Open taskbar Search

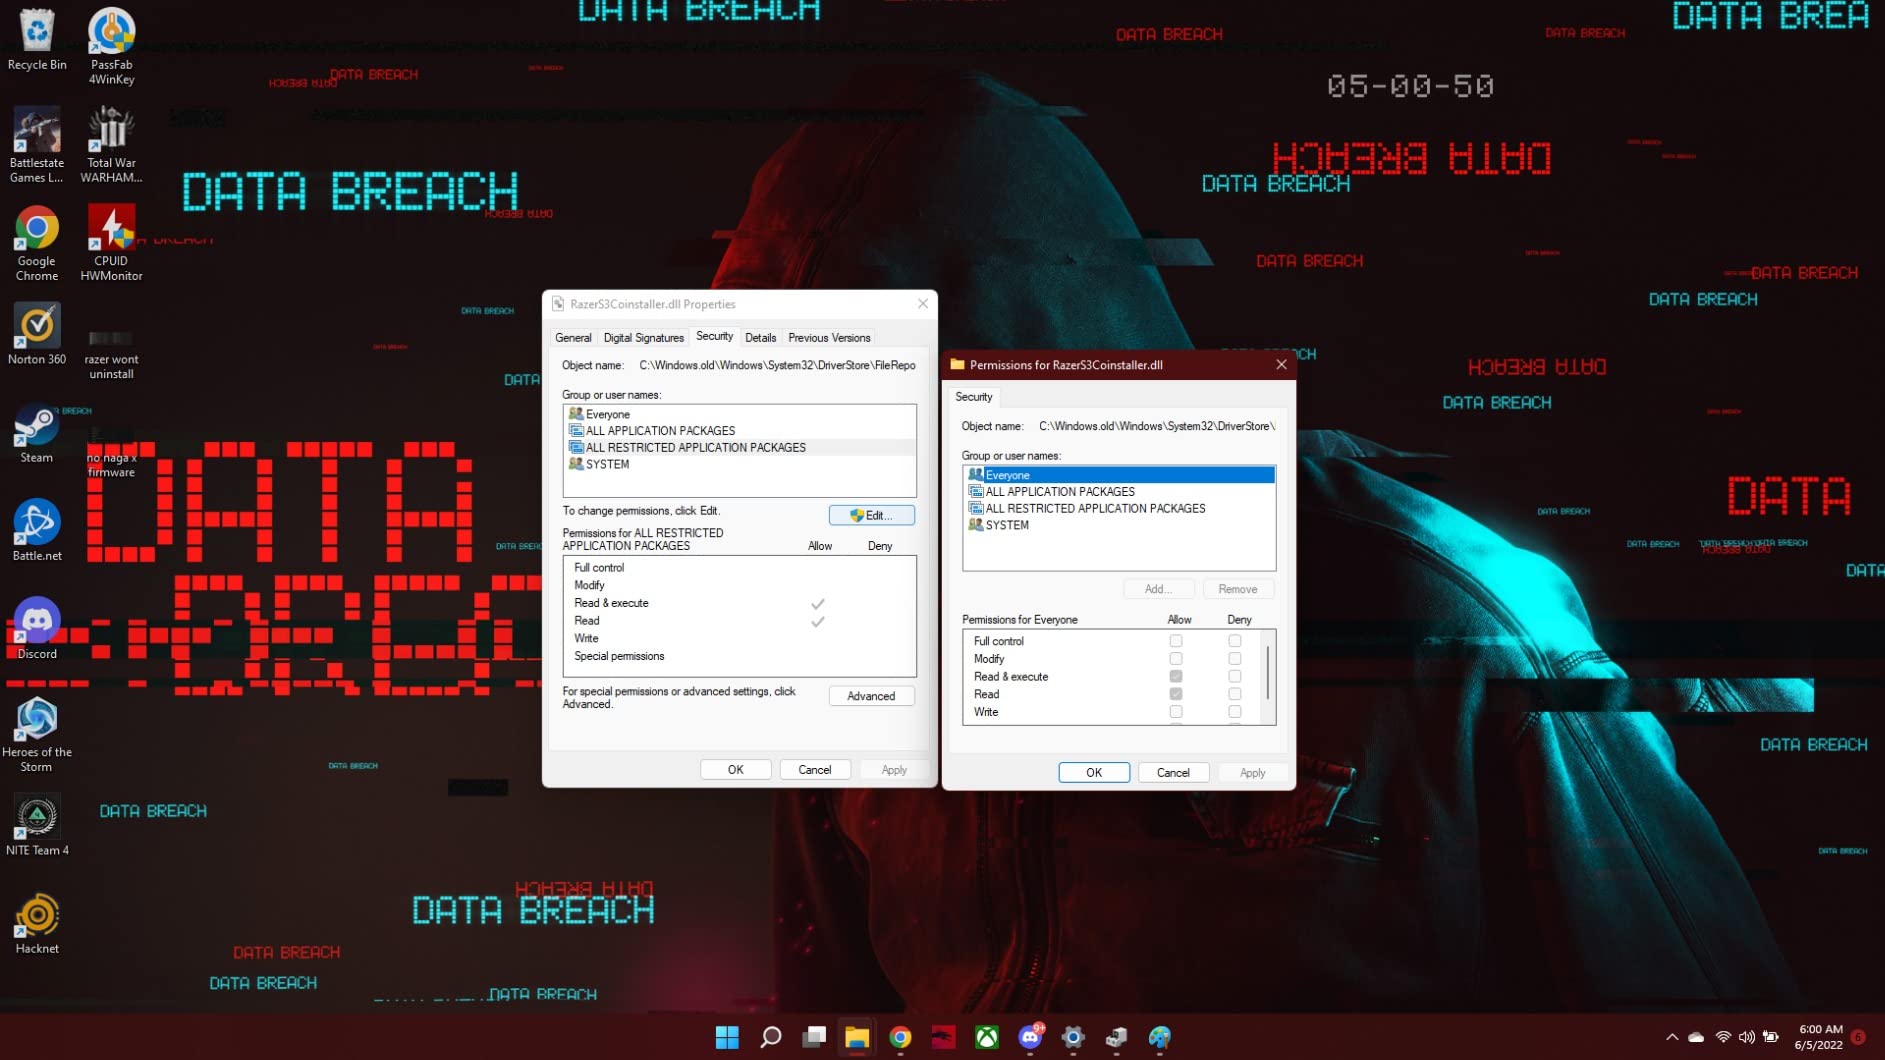(x=770, y=1037)
